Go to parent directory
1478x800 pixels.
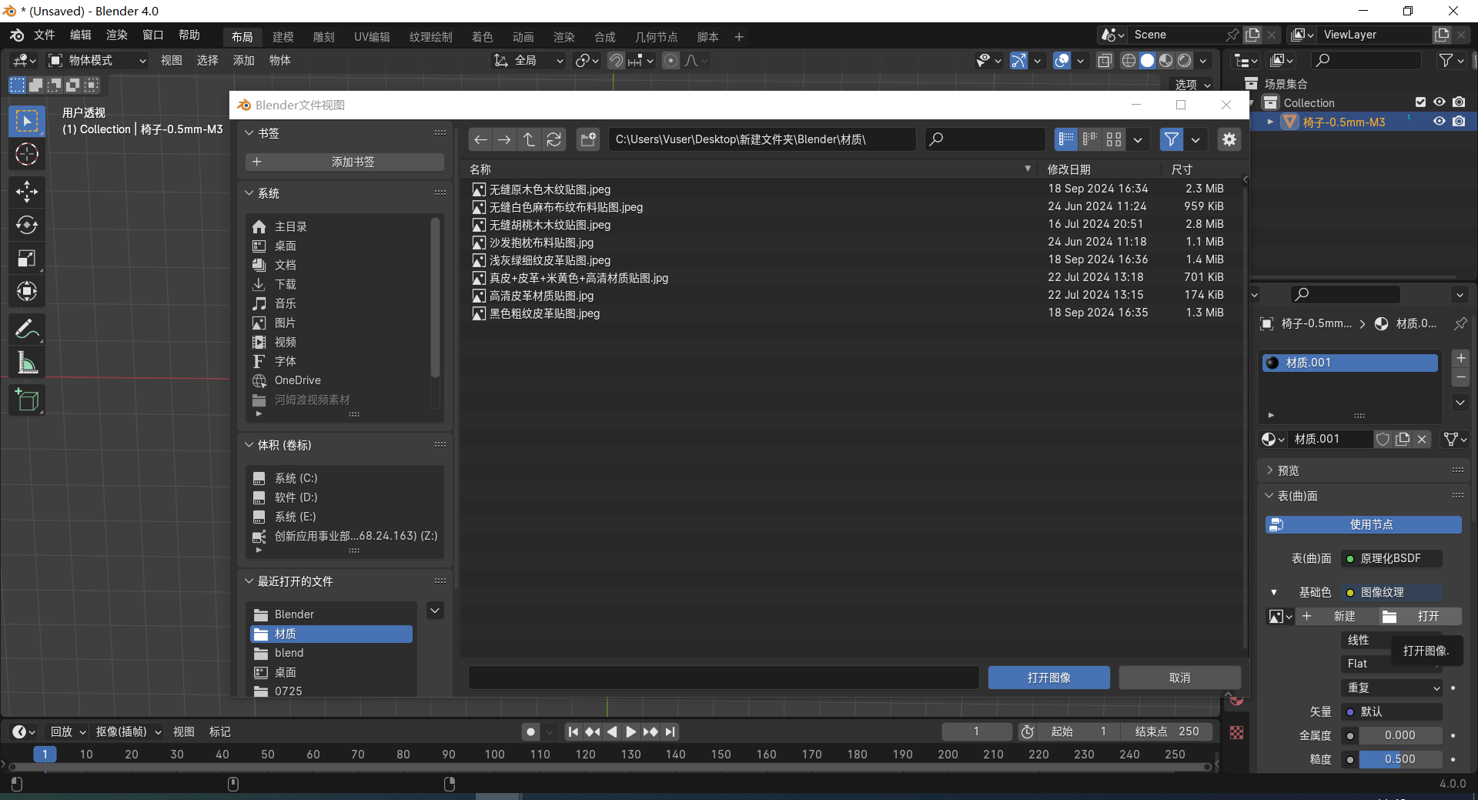coord(529,140)
